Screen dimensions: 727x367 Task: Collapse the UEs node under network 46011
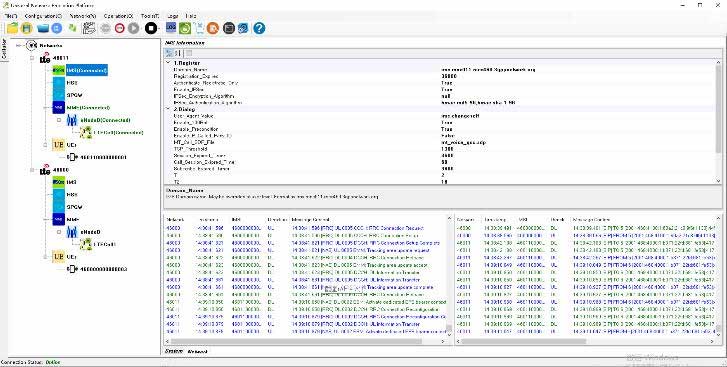45,145
